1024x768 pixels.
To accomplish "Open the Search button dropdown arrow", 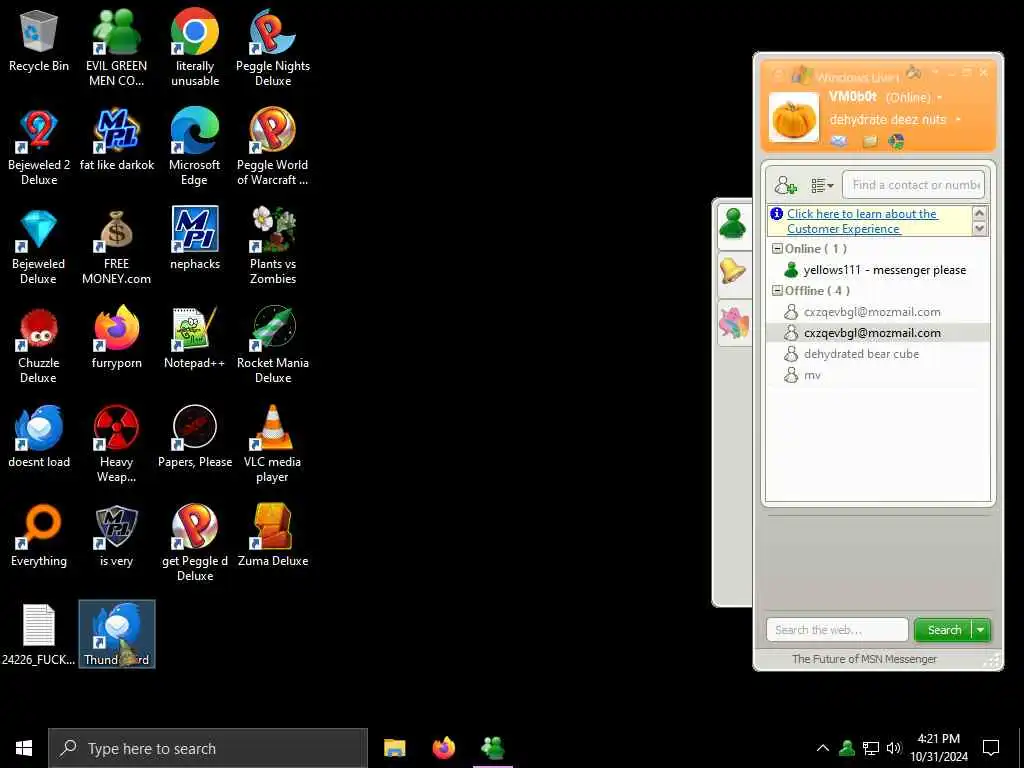I will (981, 630).
